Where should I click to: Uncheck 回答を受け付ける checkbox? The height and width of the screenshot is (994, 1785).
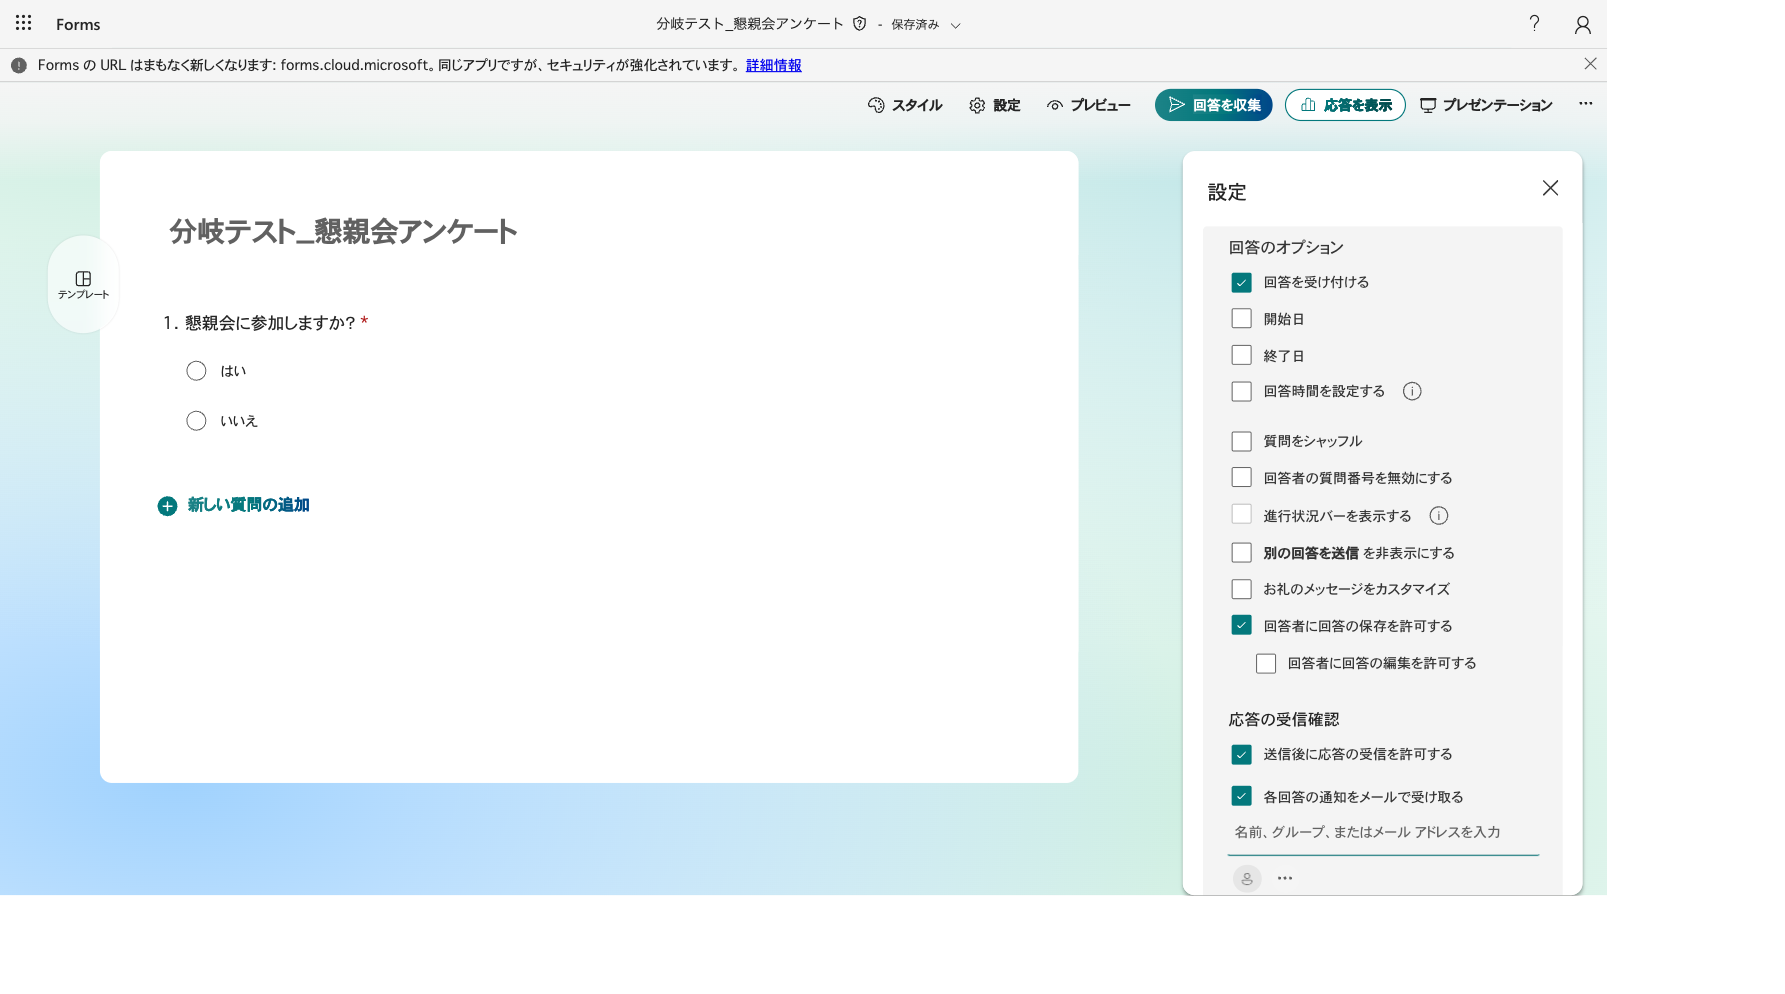coord(1241,282)
